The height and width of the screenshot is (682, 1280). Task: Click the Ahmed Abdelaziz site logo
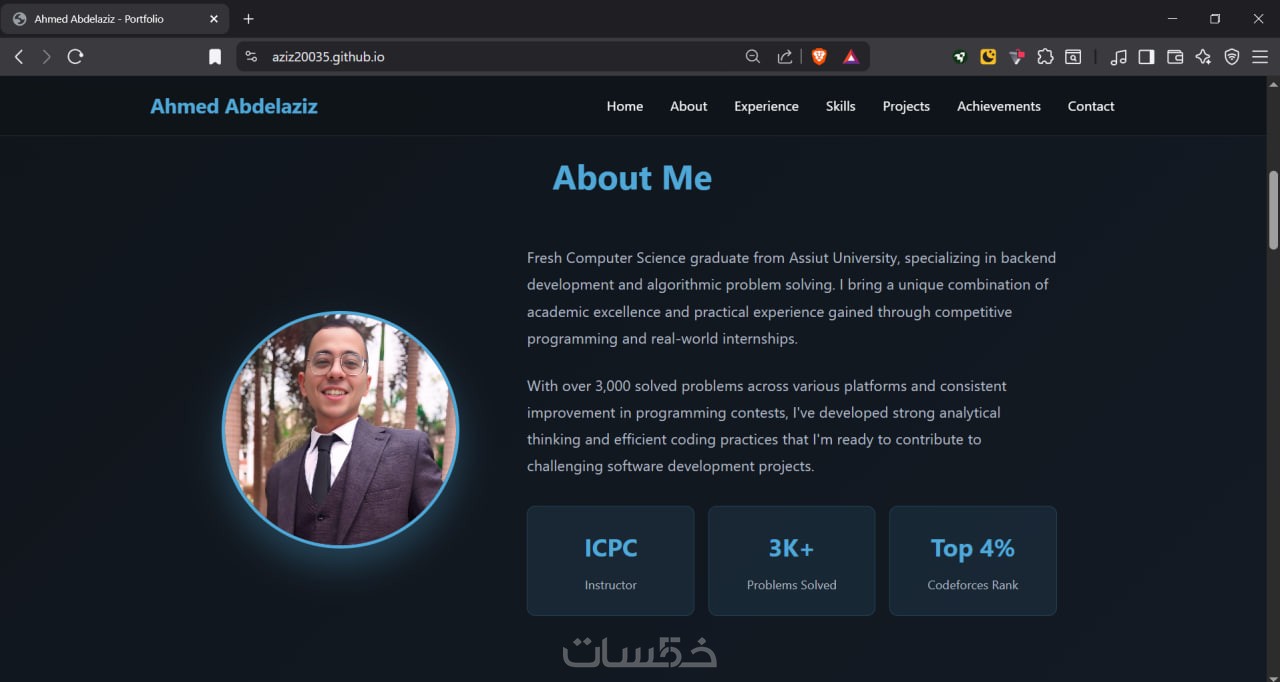click(234, 106)
